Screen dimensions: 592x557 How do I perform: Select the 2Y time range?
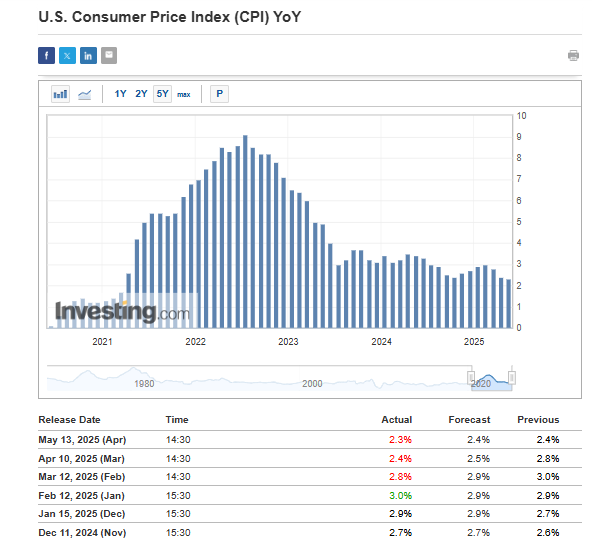click(141, 94)
